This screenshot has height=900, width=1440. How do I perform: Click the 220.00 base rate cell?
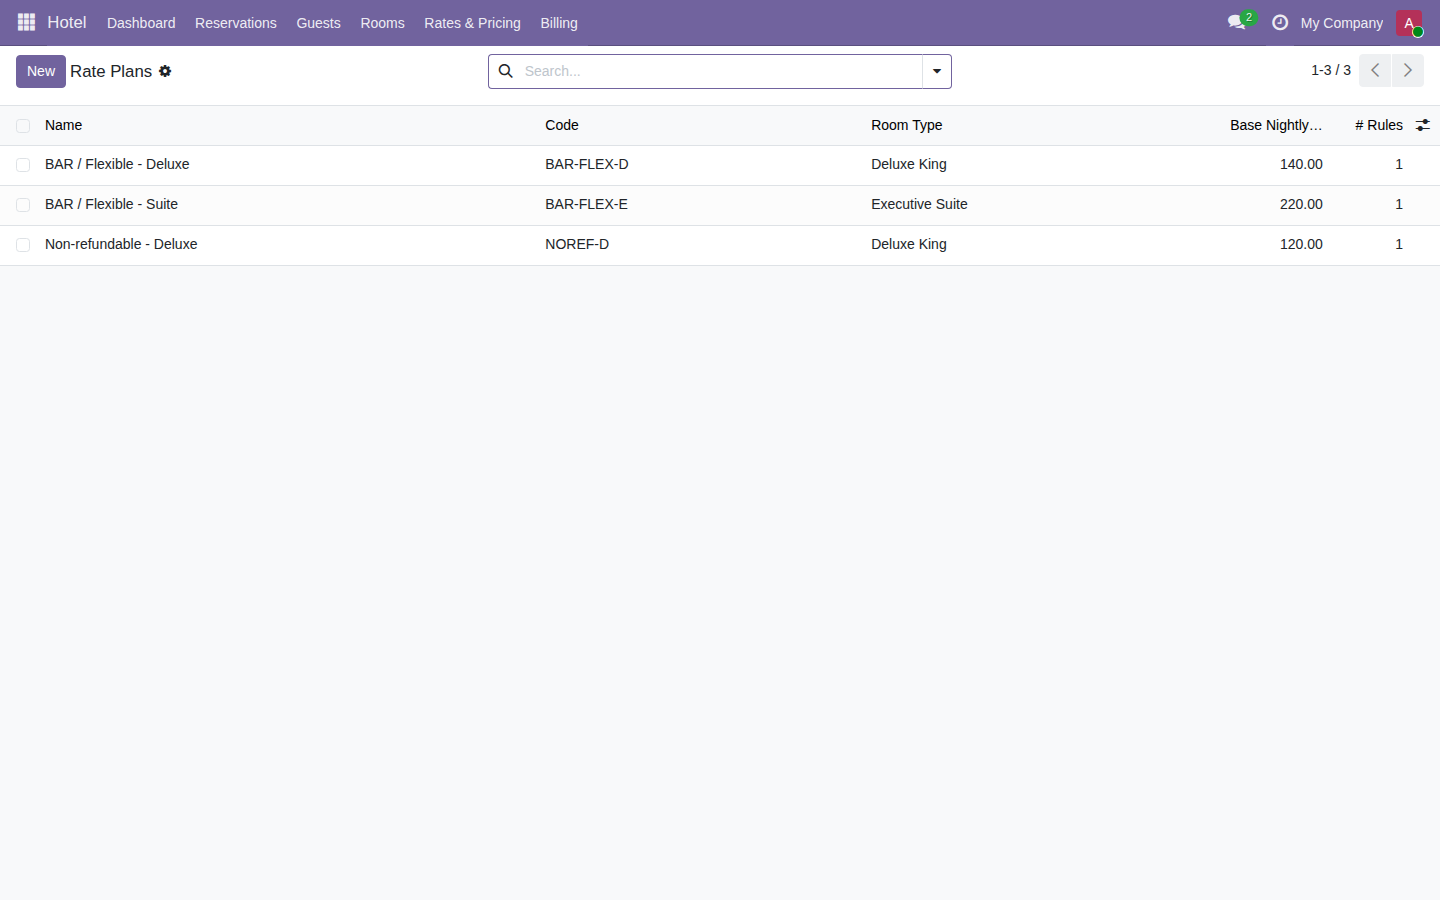(x=1301, y=204)
